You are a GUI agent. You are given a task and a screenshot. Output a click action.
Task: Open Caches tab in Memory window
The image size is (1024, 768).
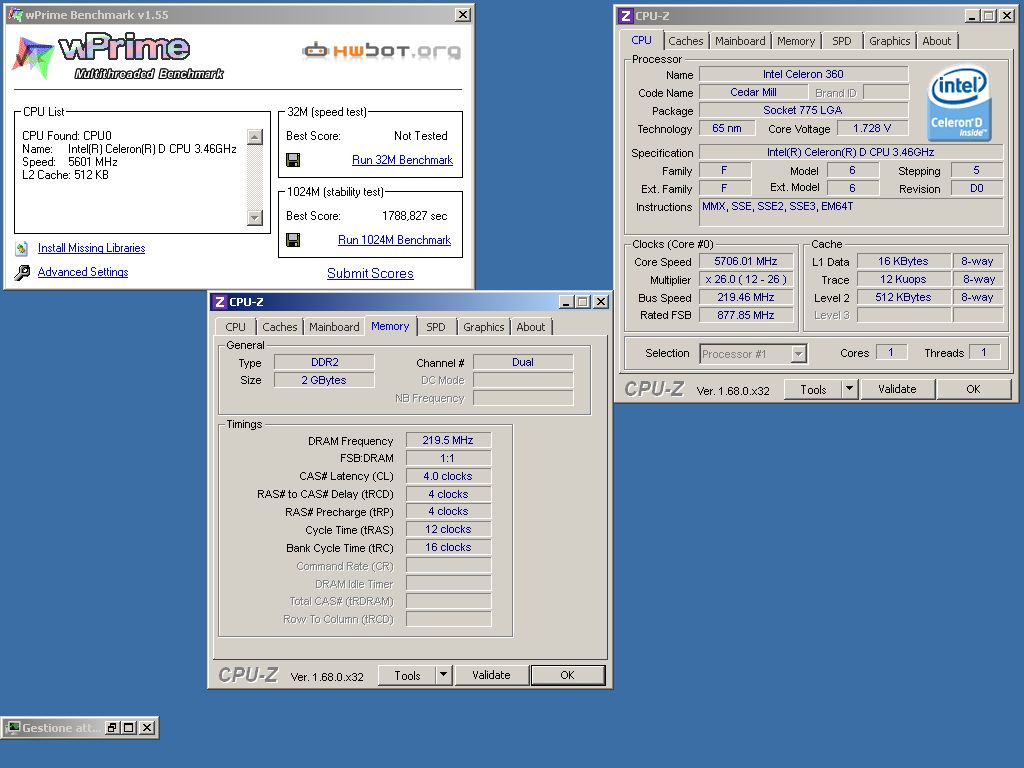(x=280, y=327)
